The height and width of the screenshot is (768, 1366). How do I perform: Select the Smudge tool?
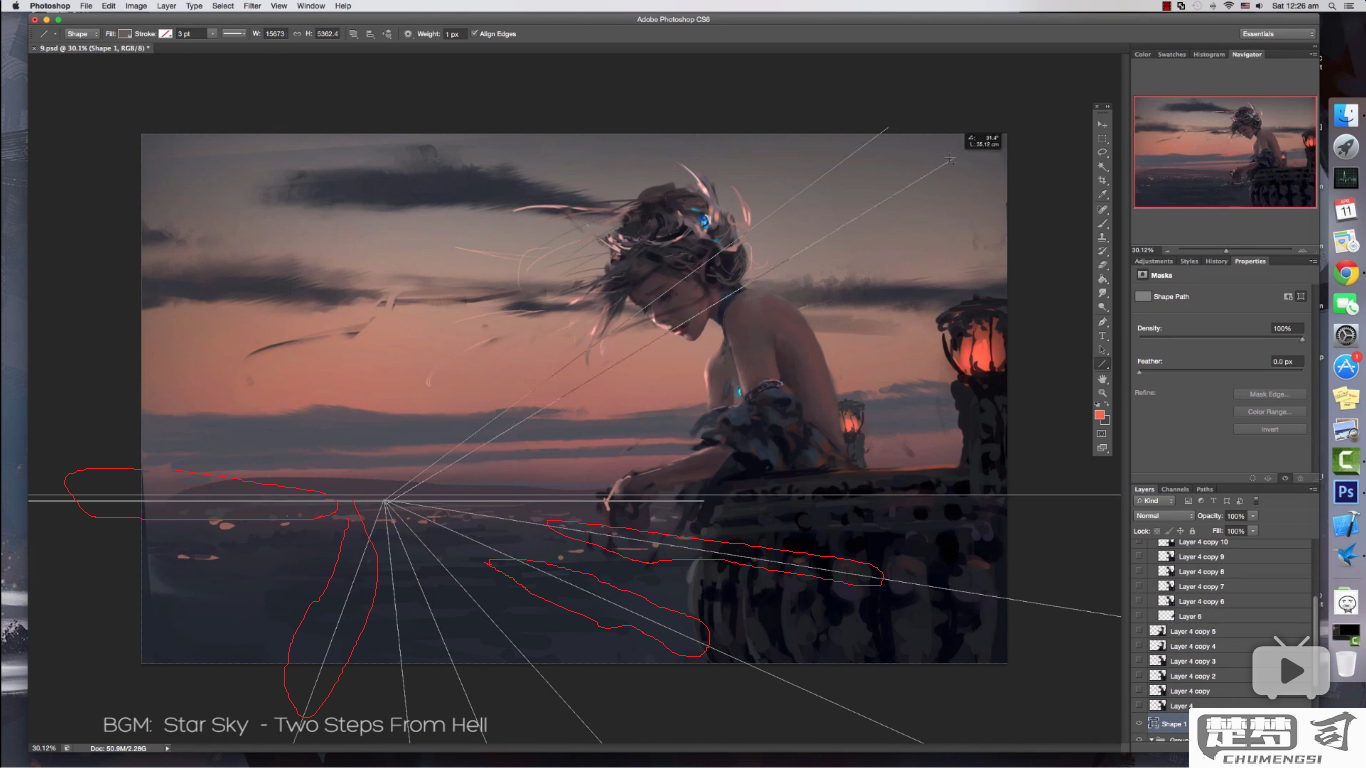point(1103,293)
